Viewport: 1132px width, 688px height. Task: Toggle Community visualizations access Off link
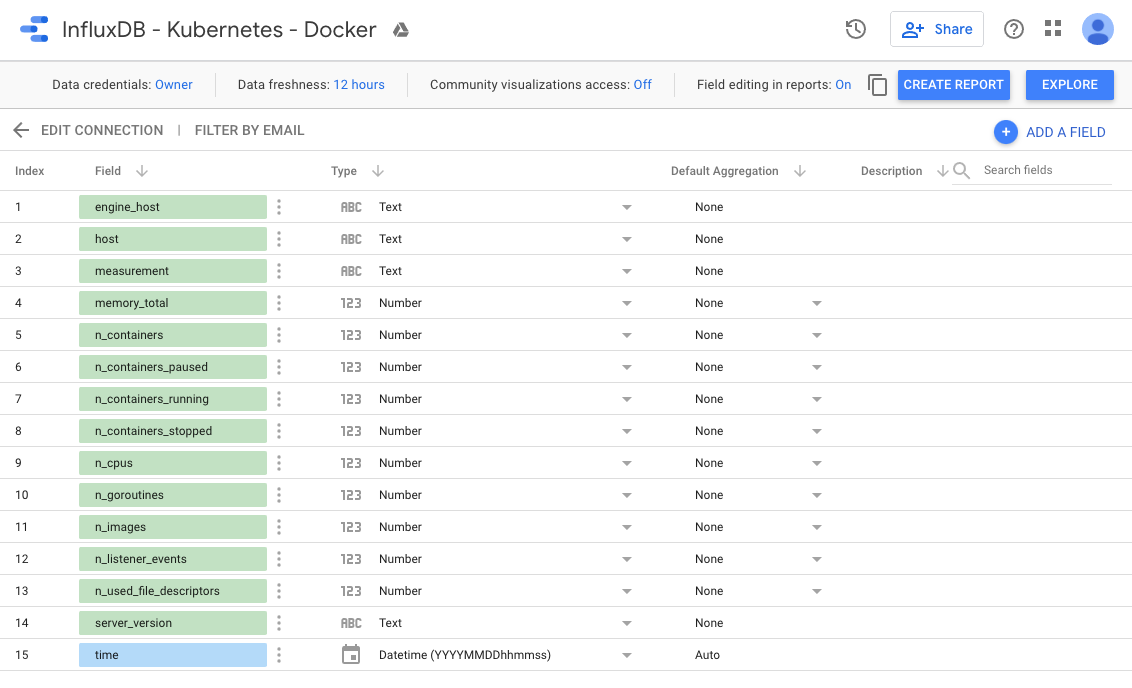643,84
